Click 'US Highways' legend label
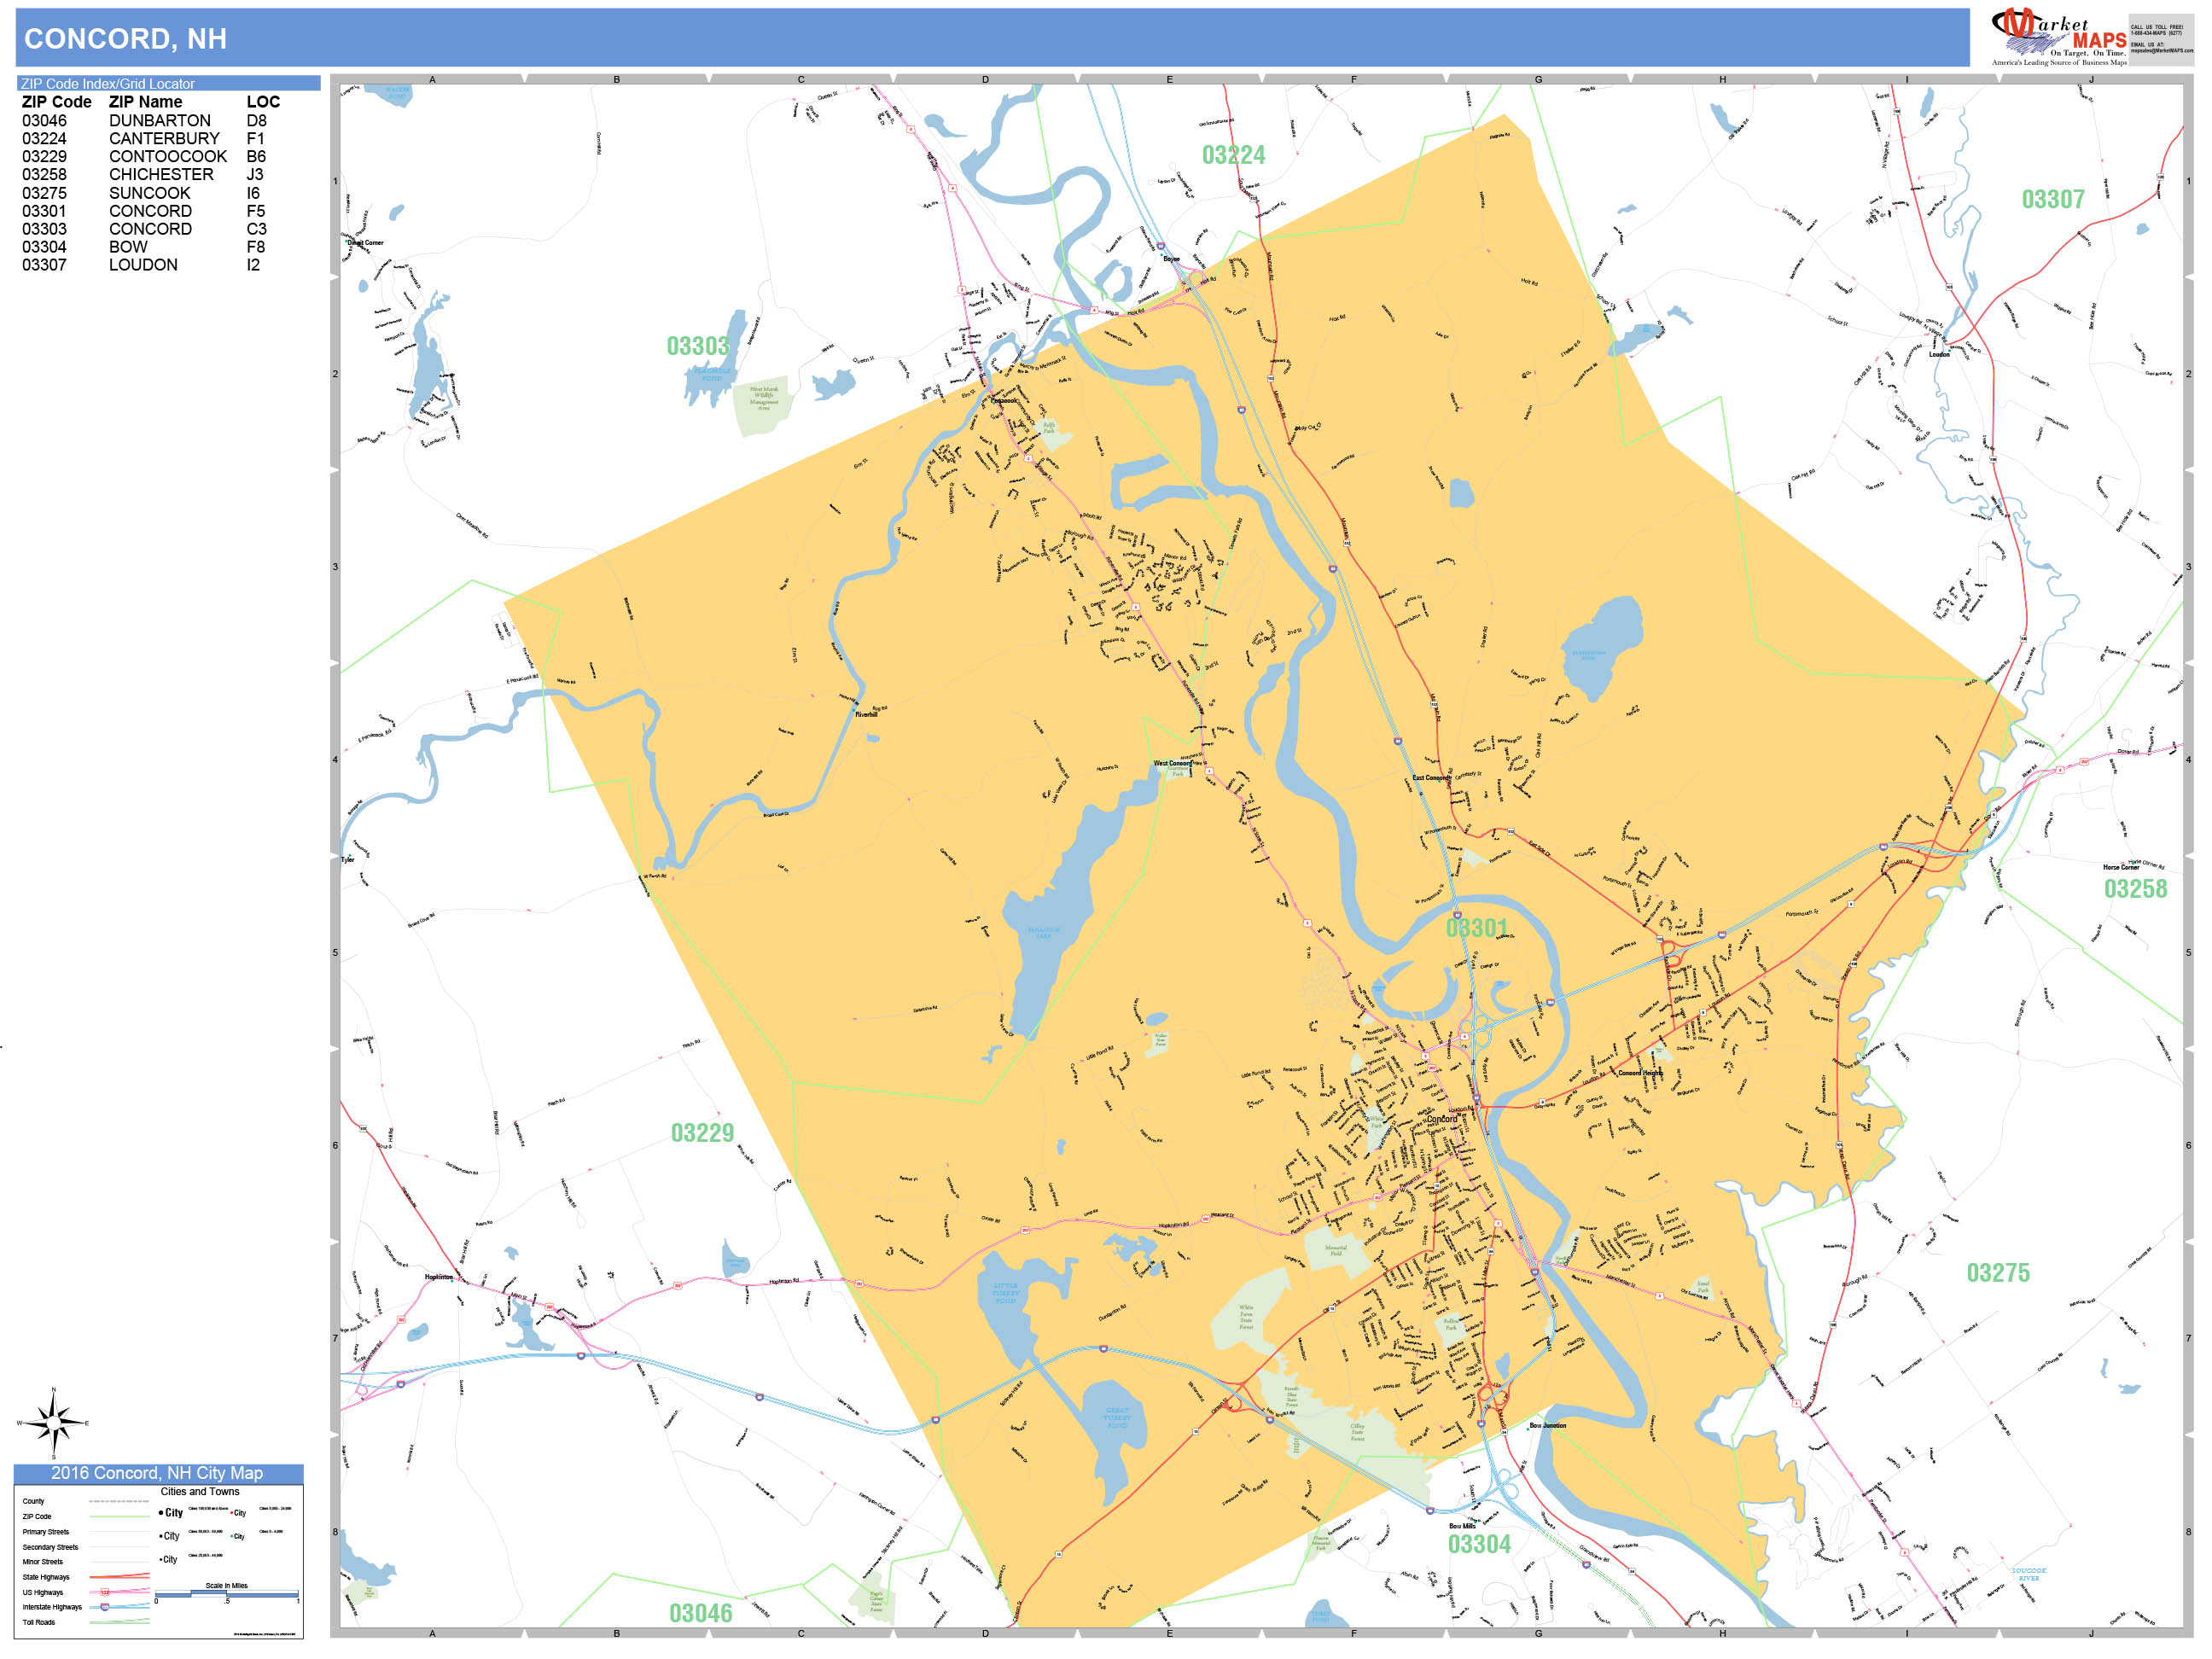Image resolution: width=2212 pixels, height=1659 pixels. [43, 1592]
